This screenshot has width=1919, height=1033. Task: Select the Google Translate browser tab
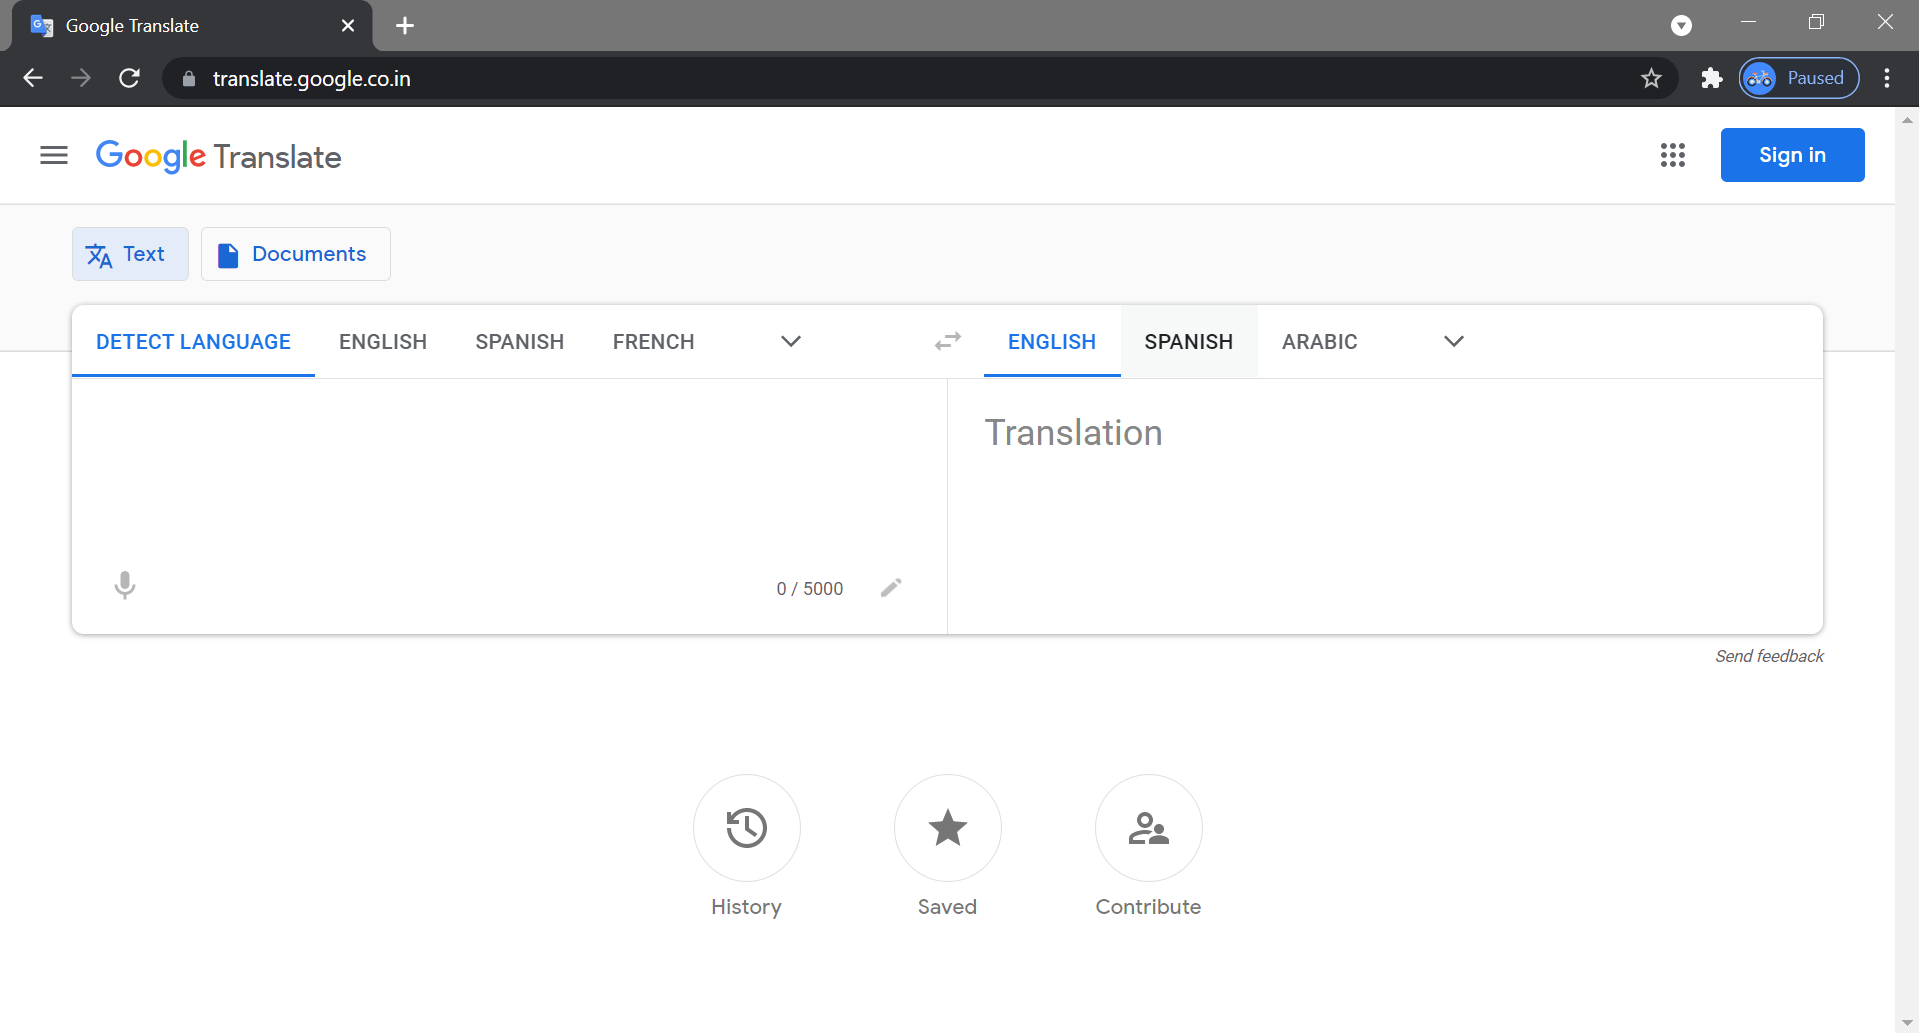click(192, 26)
